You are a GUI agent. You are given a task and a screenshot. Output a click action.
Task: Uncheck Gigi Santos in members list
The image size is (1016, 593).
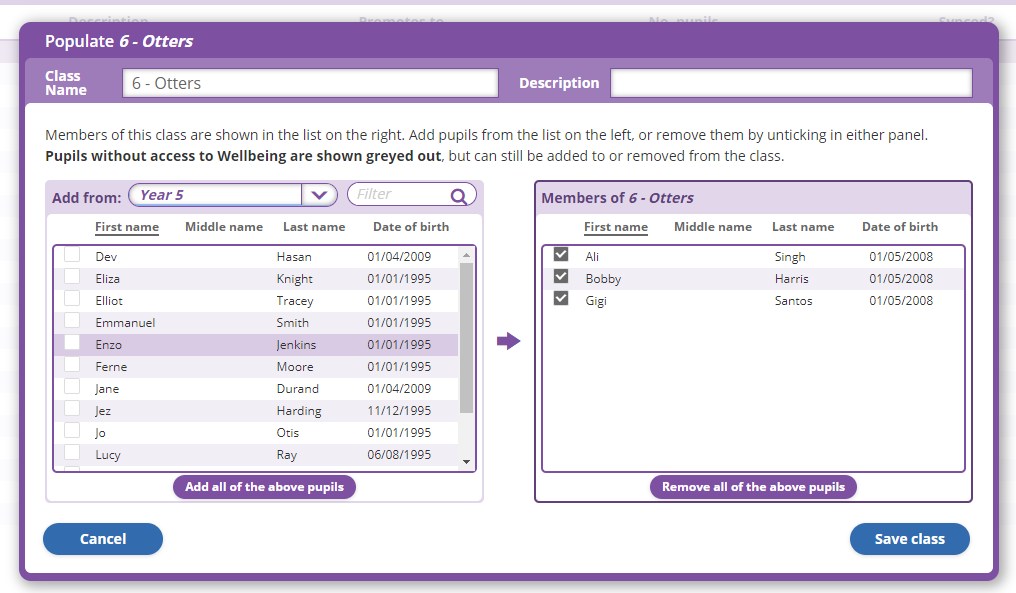click(x=561, y=299)
